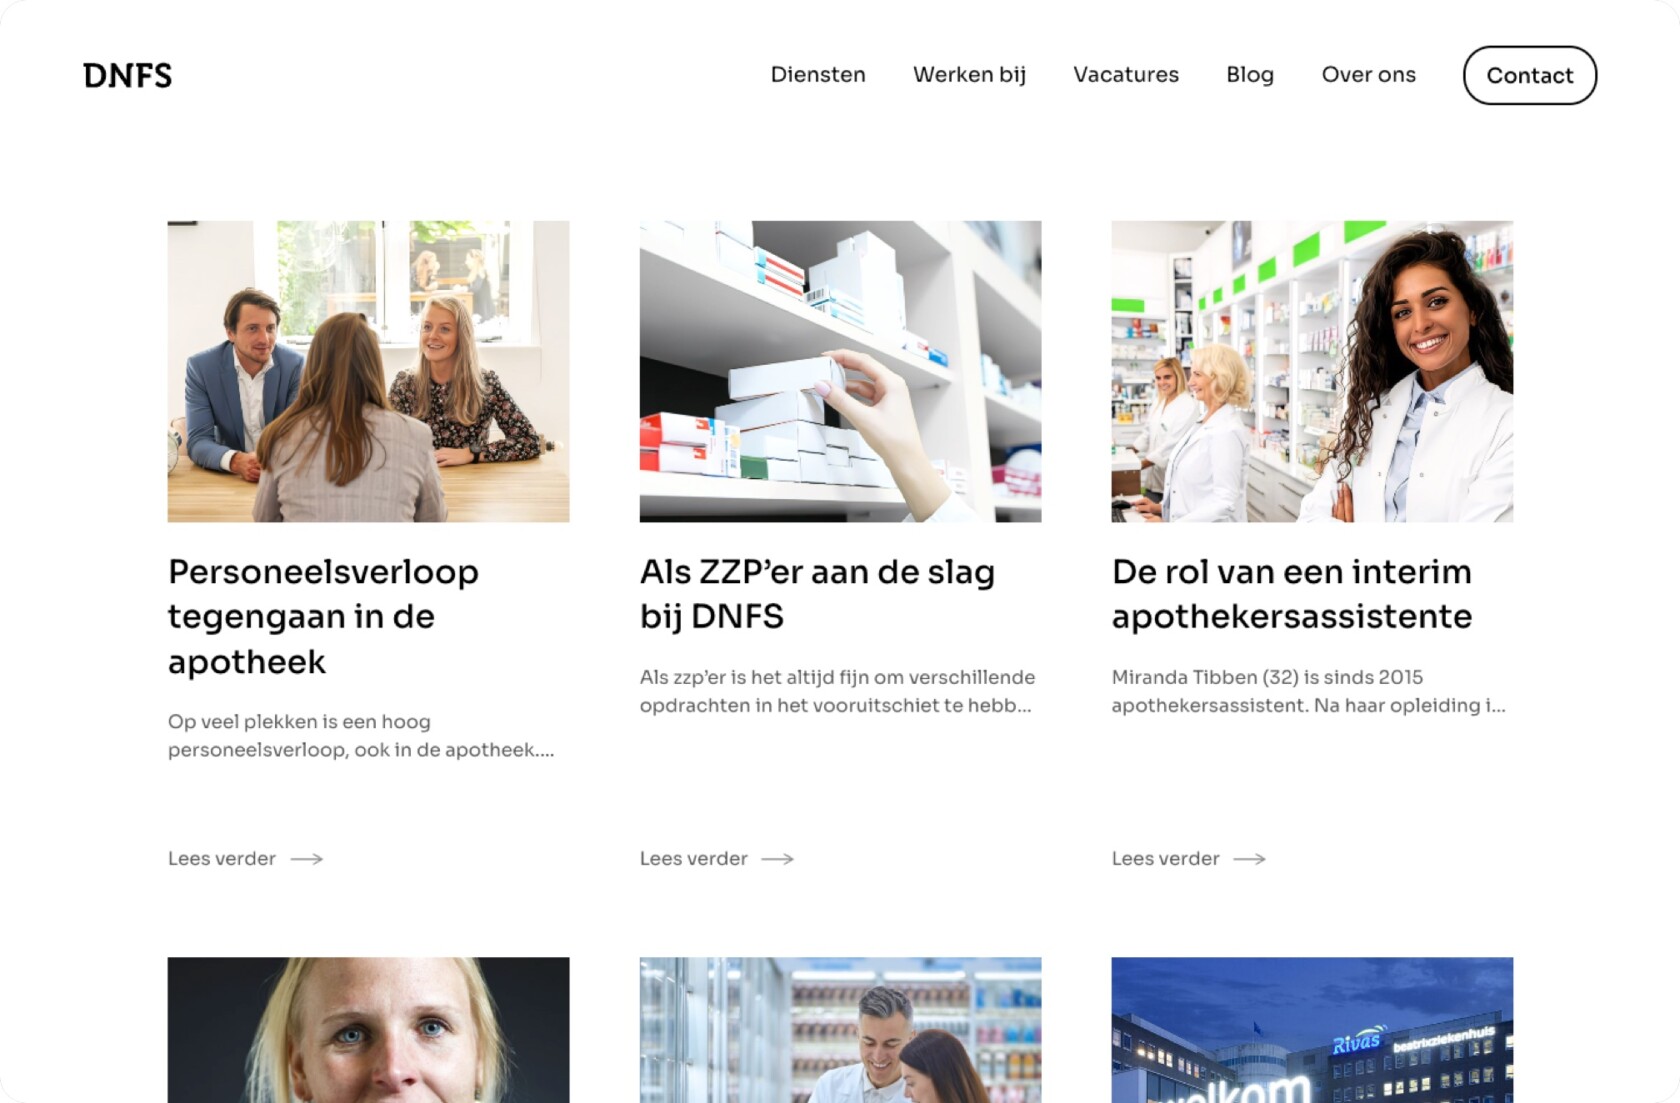The height and width of the screenshot is (1103, 1680).
Task: Open the medicine shelf photo thumbnail
Action: [840, 371]
